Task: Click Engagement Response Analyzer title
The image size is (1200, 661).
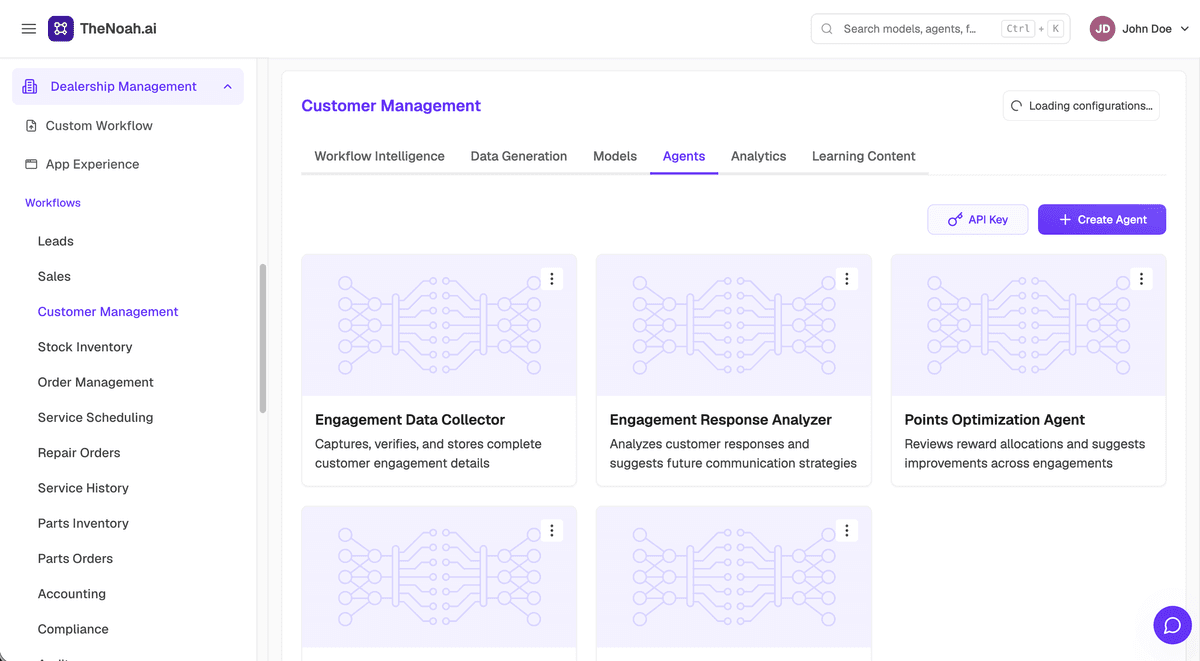Action: coord(721,420)
